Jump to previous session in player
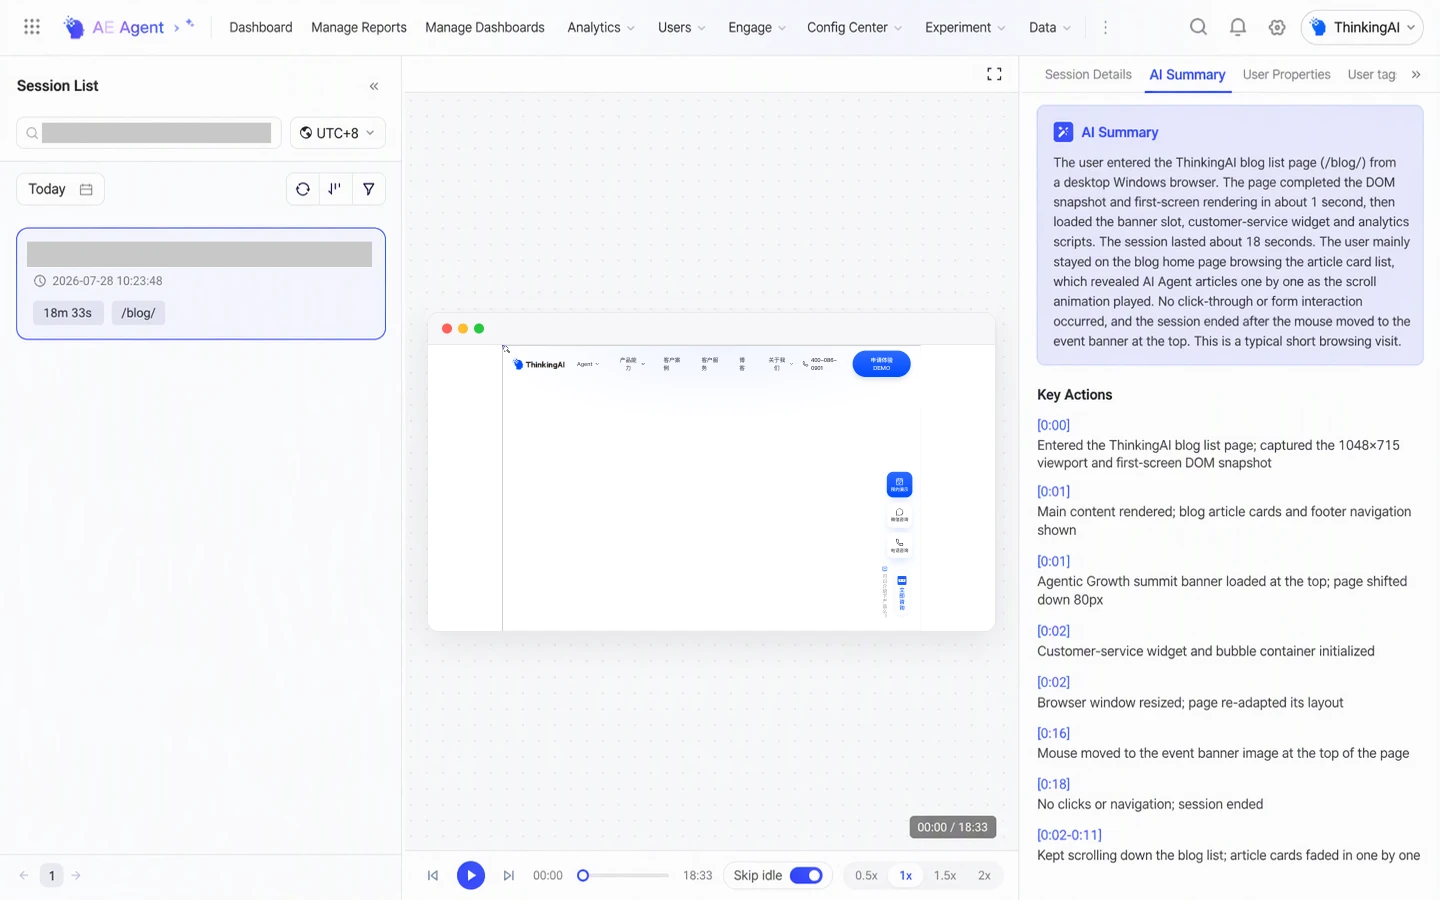1440x900 pixels. click(433, 876)
